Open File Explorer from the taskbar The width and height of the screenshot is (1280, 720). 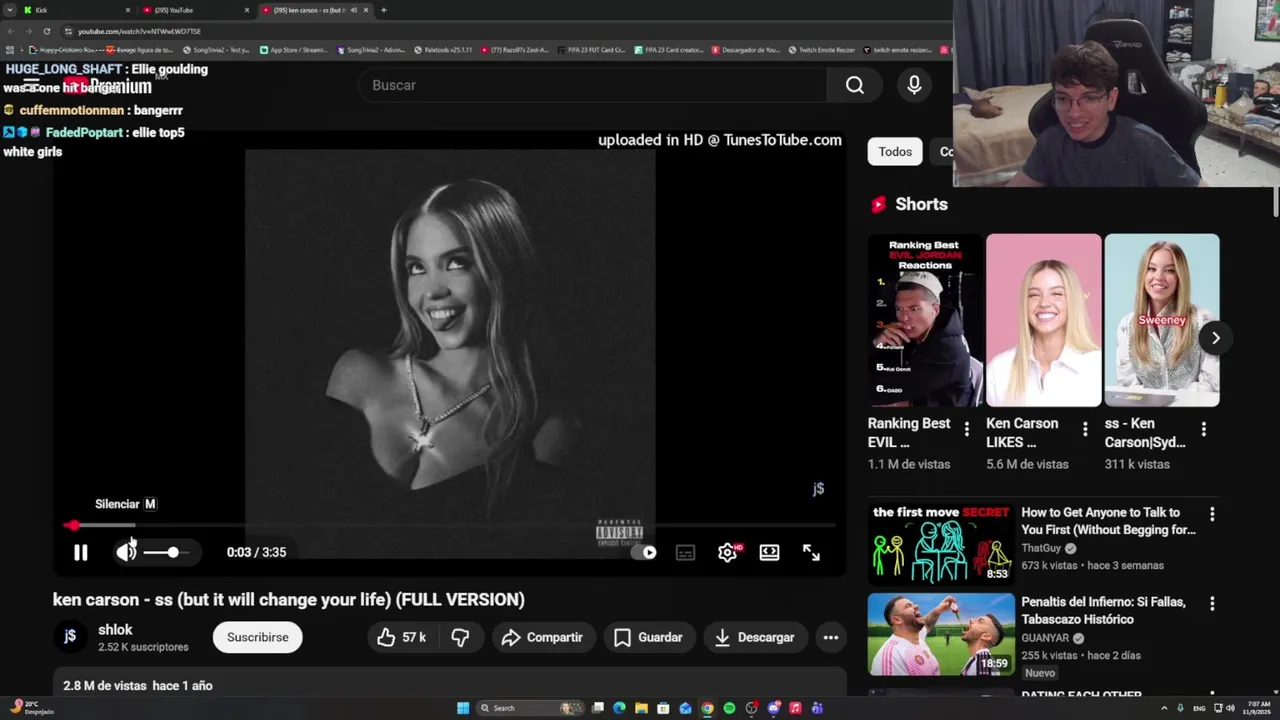click(641, 708)
